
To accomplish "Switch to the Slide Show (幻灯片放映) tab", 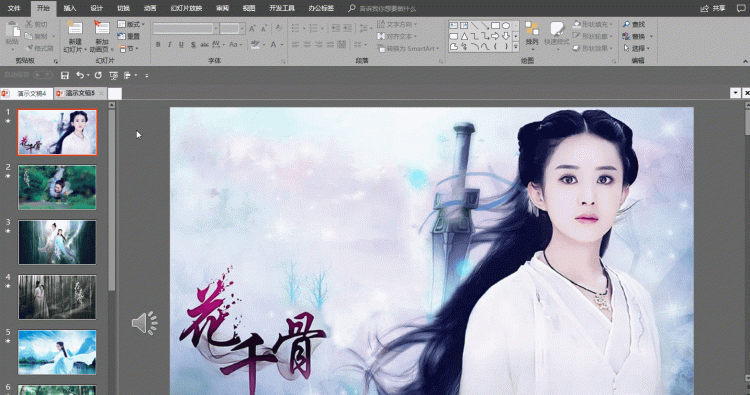I will point(186,8).
